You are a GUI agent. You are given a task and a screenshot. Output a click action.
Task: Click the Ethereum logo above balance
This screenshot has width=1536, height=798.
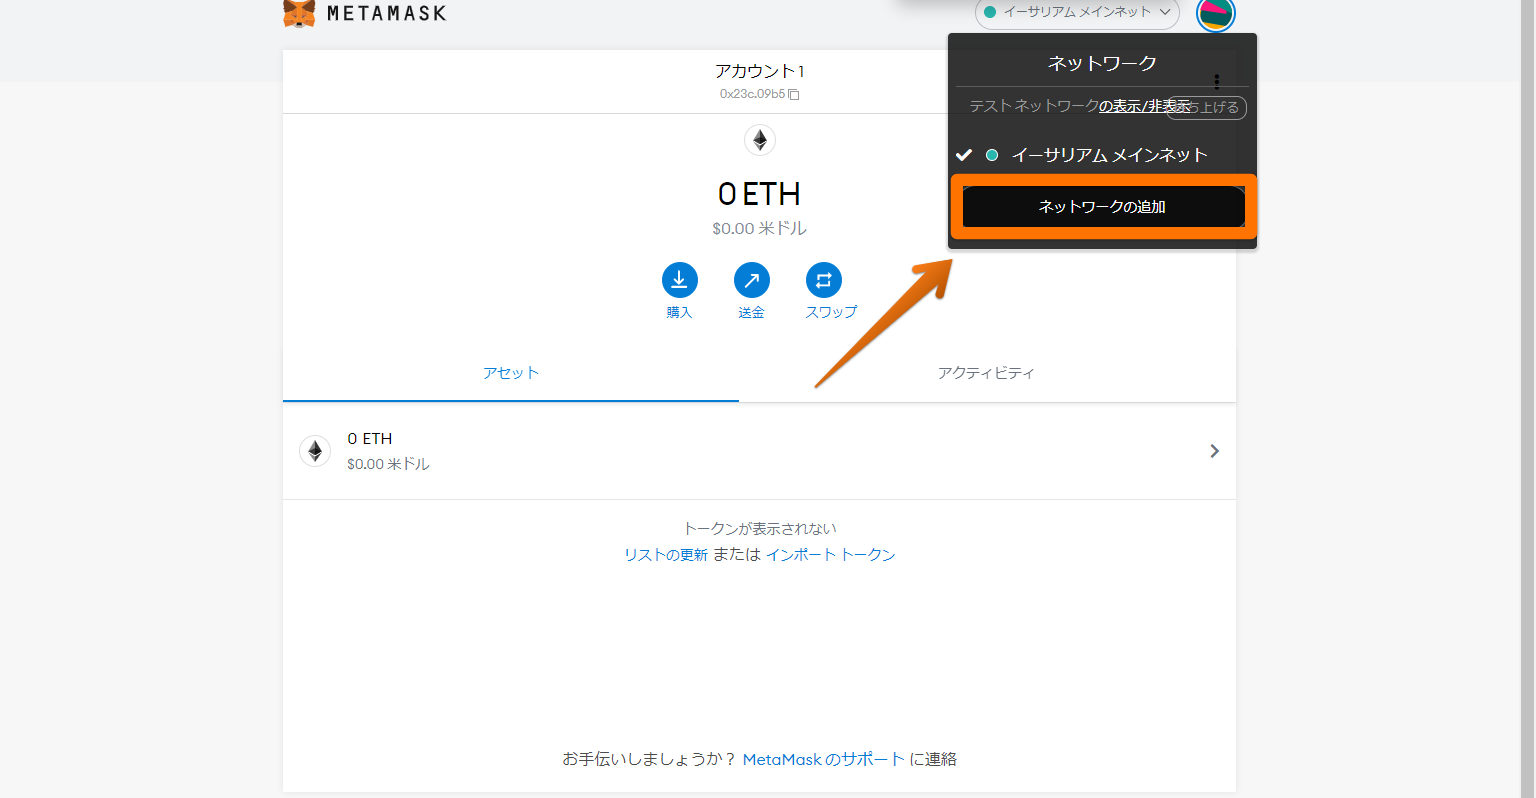tap(760, 140)
